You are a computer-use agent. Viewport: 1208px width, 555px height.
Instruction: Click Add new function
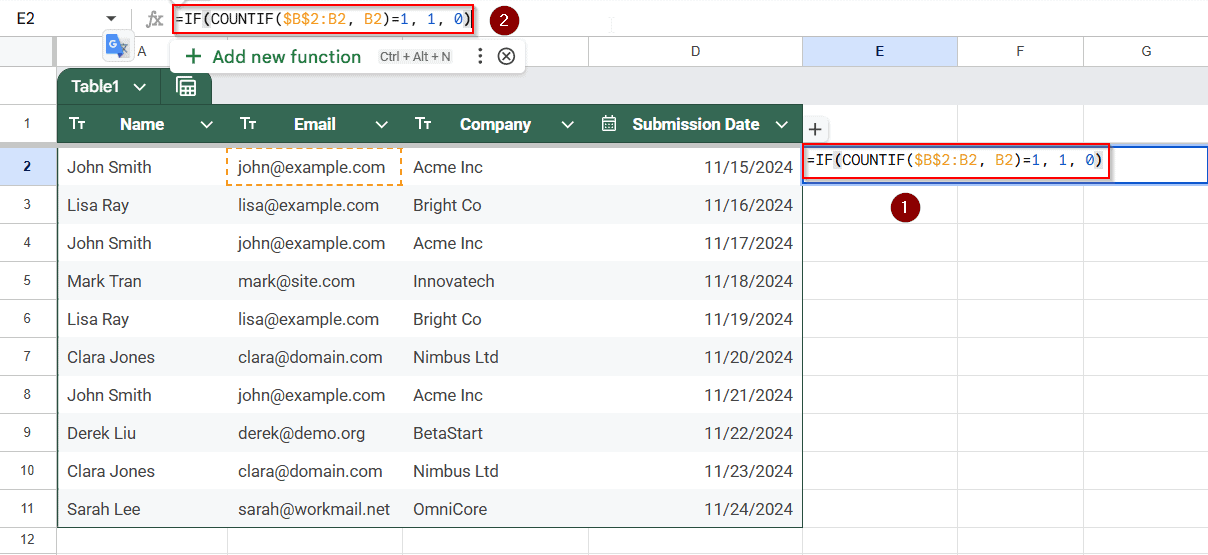pos(273,57)
